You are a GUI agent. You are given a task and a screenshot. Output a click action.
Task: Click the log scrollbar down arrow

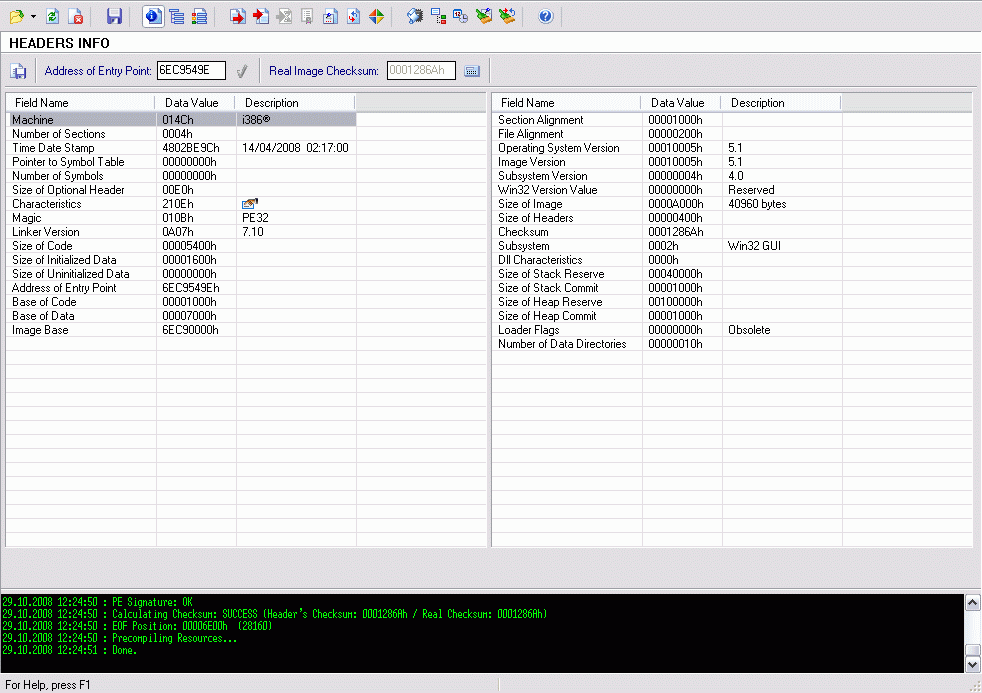click(x=972, y=664)
